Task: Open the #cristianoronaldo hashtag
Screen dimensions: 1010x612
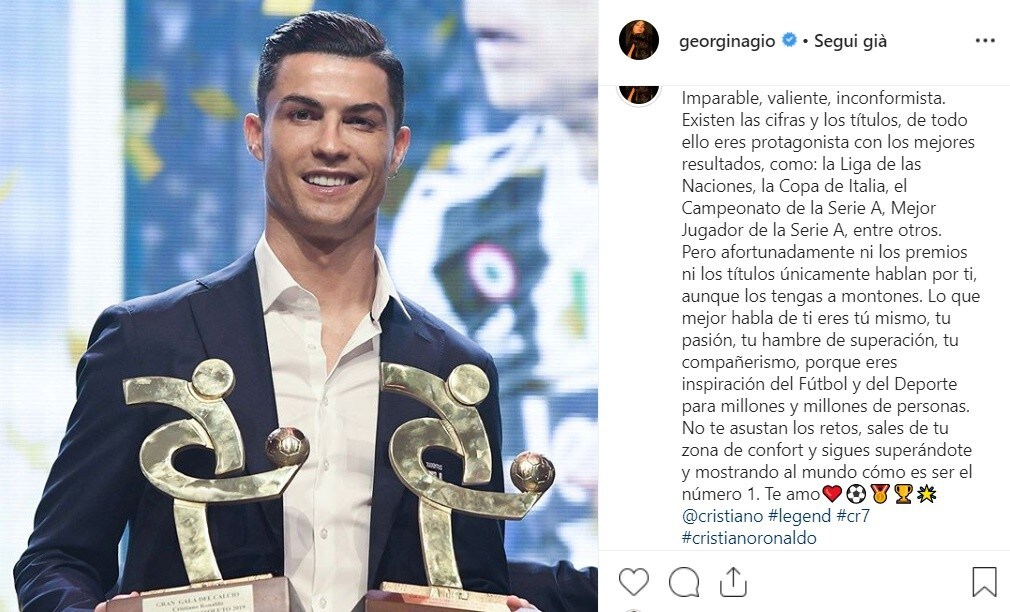Action: pos(749,538)
